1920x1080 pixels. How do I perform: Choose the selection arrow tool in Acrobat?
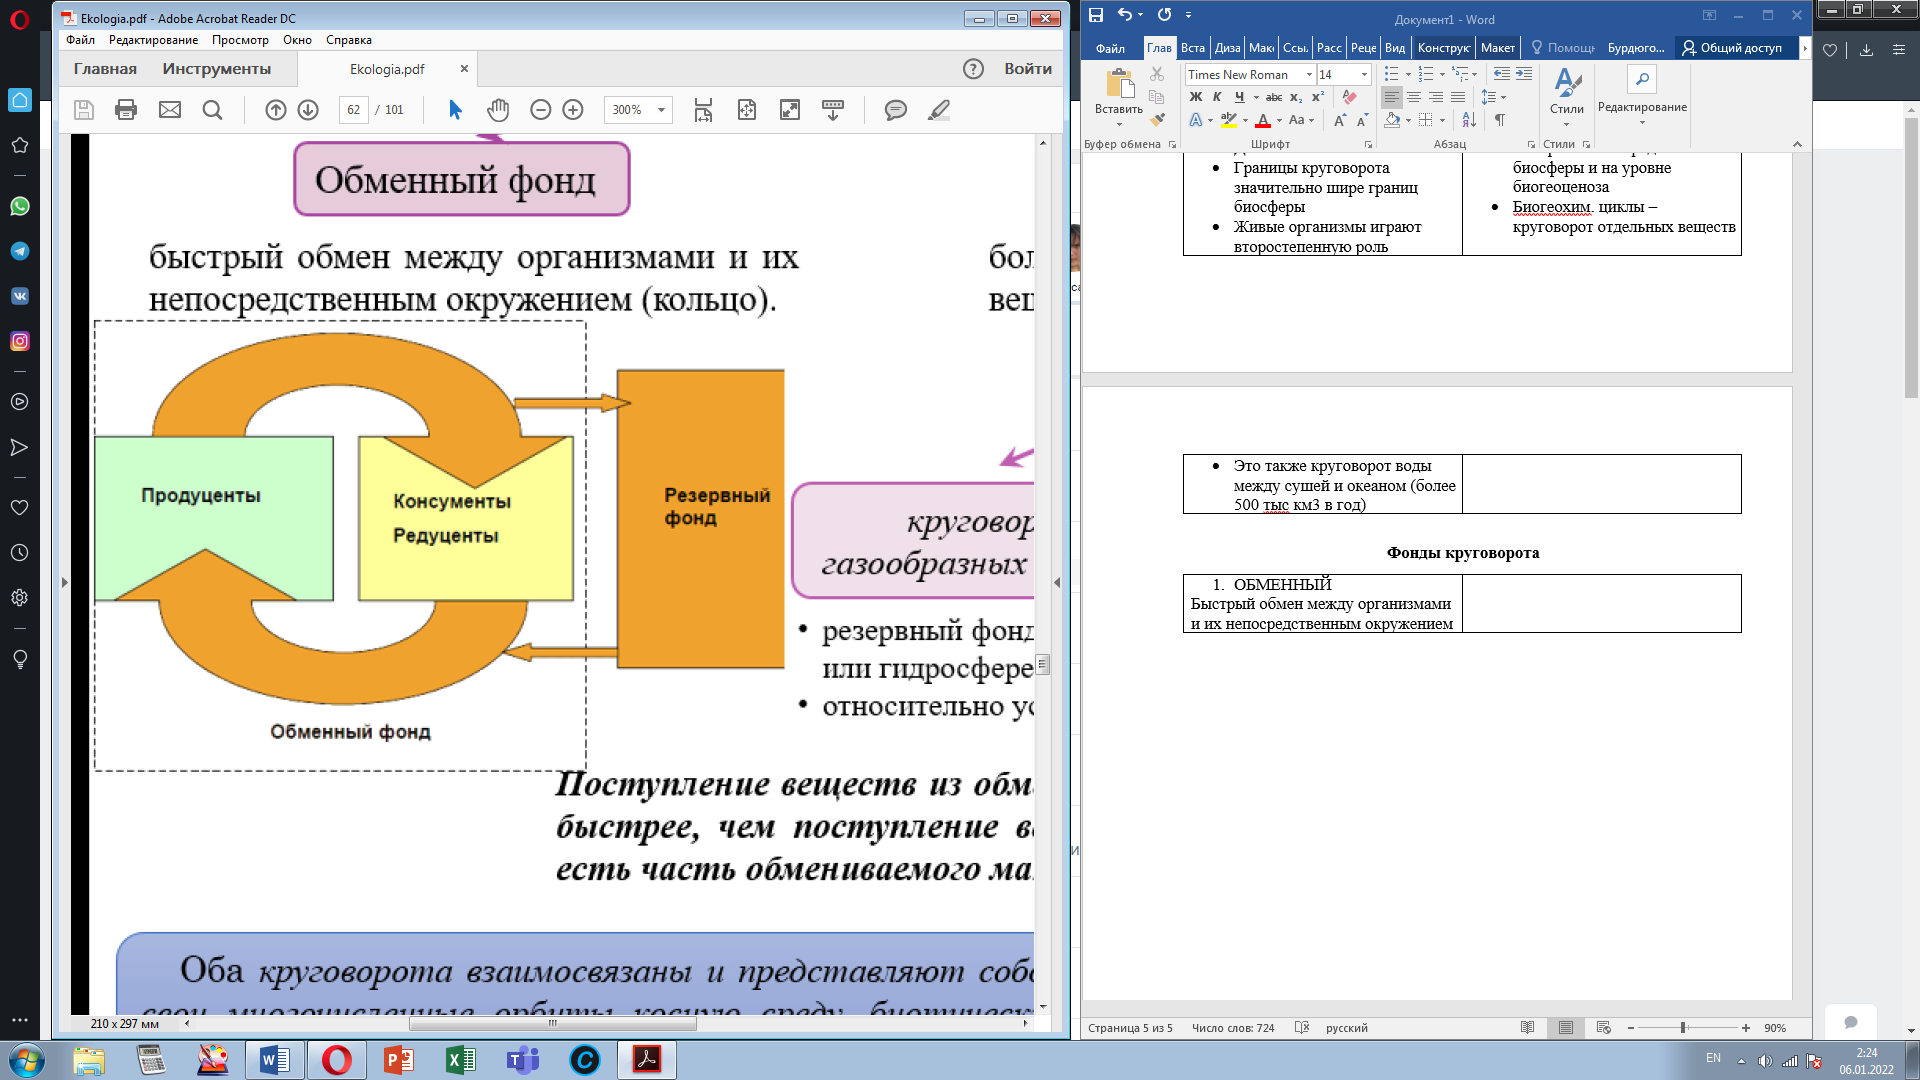click(456, 110)
